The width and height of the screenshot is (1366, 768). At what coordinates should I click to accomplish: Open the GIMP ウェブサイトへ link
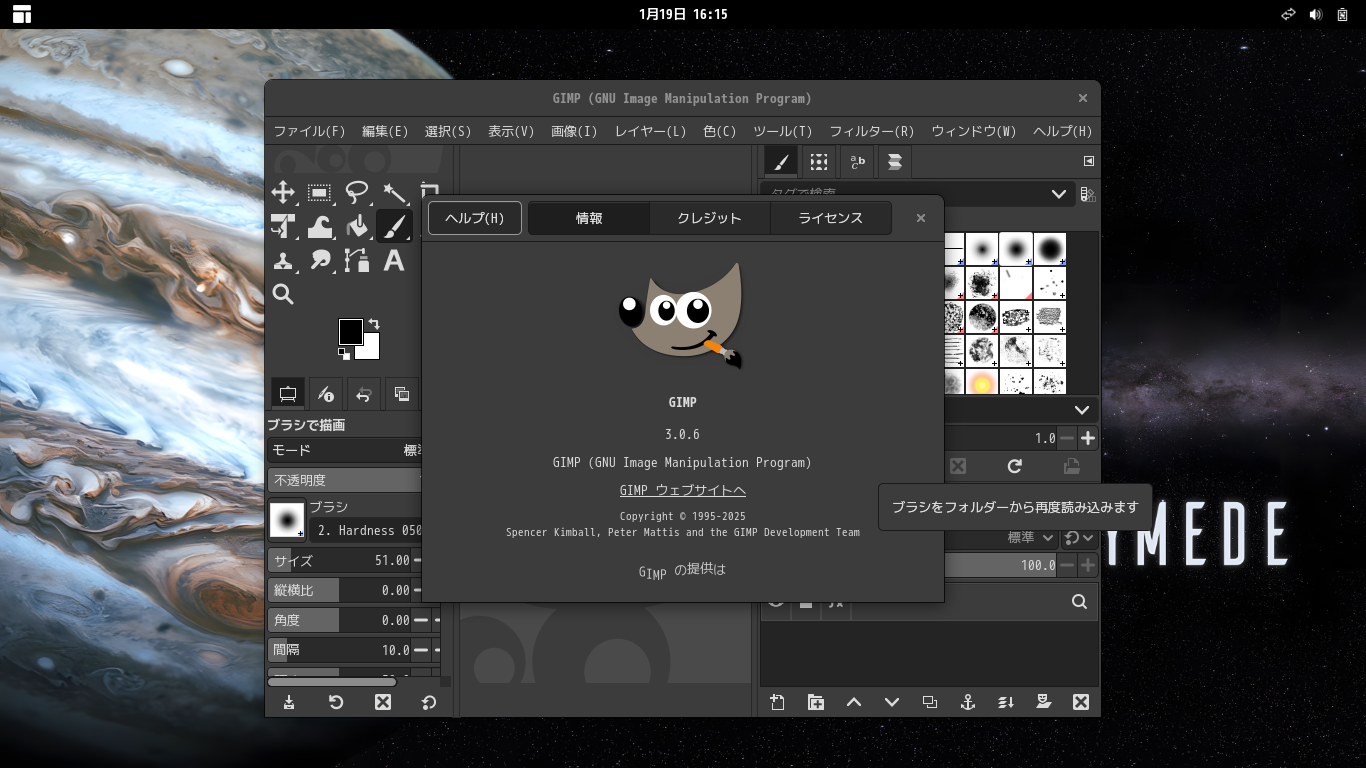coord(682,490)
